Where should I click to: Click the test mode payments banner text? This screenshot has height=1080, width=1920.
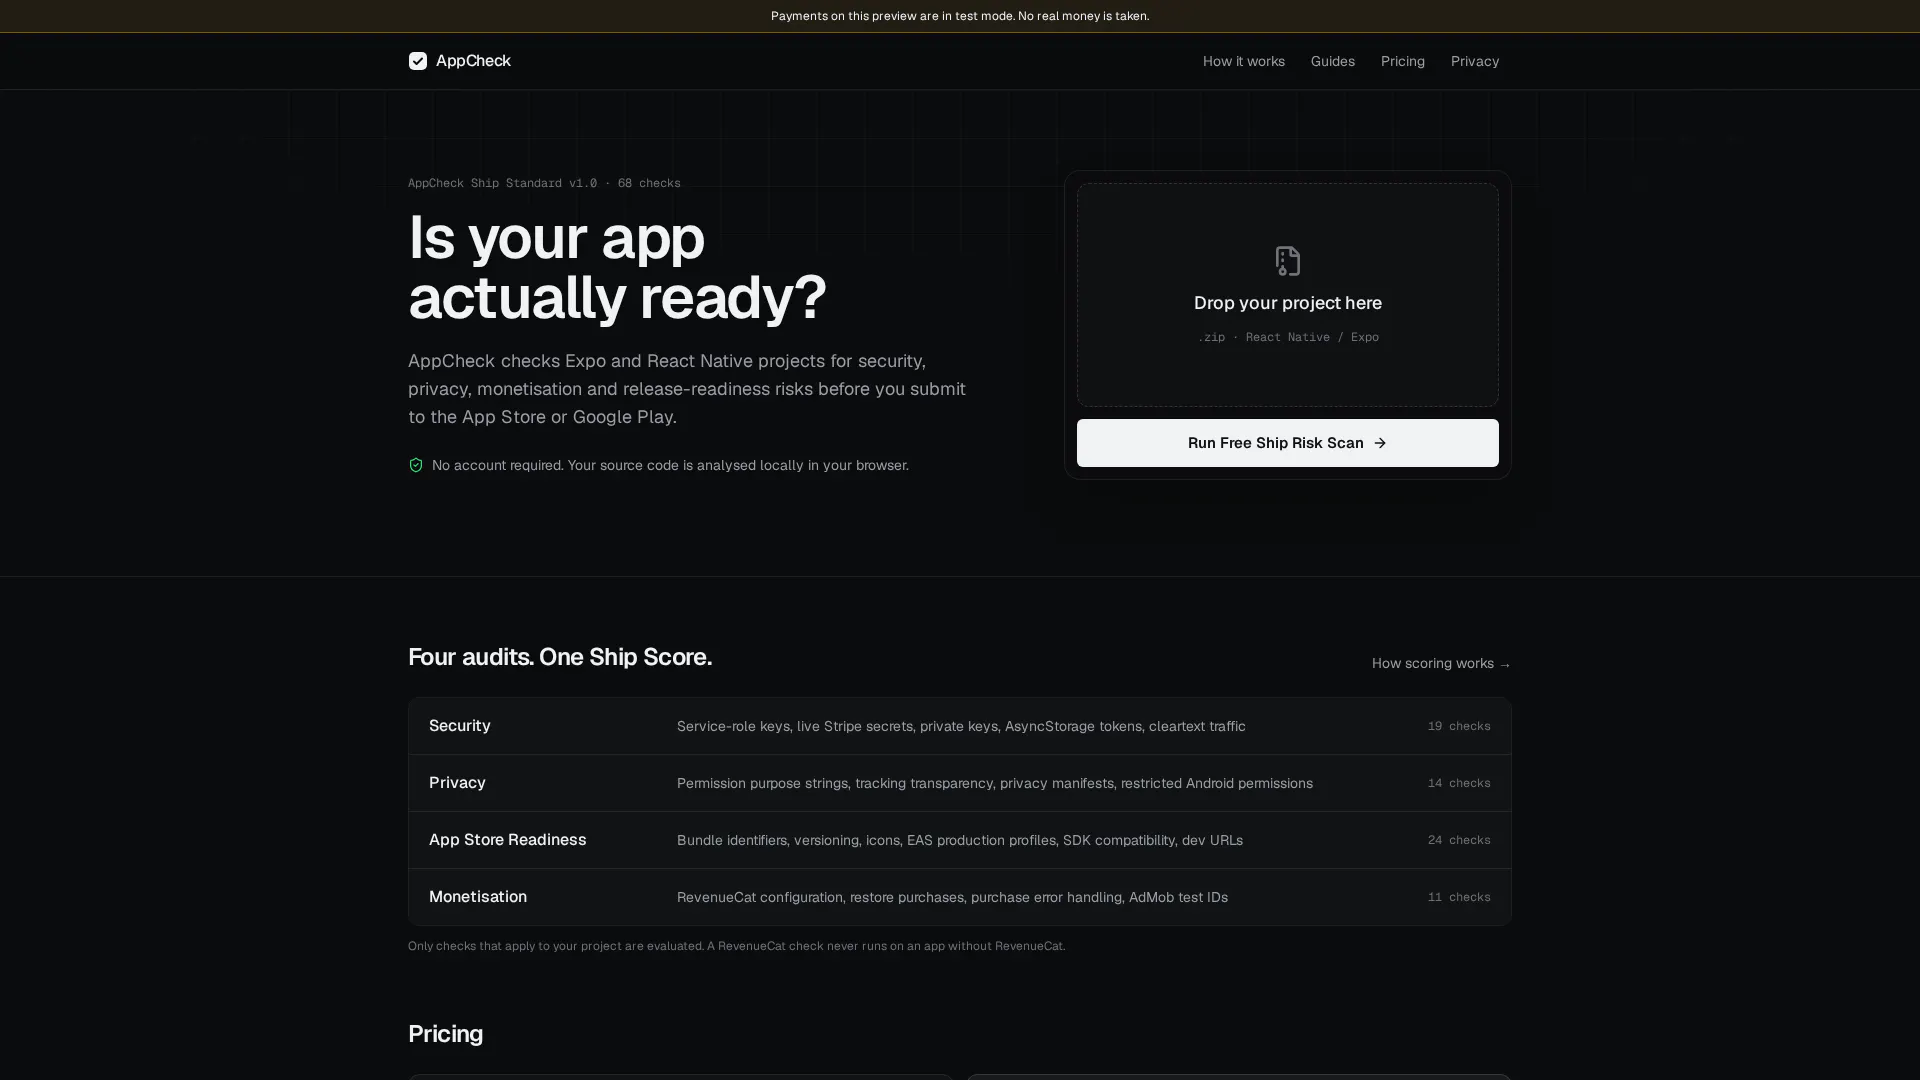(959, 16)
